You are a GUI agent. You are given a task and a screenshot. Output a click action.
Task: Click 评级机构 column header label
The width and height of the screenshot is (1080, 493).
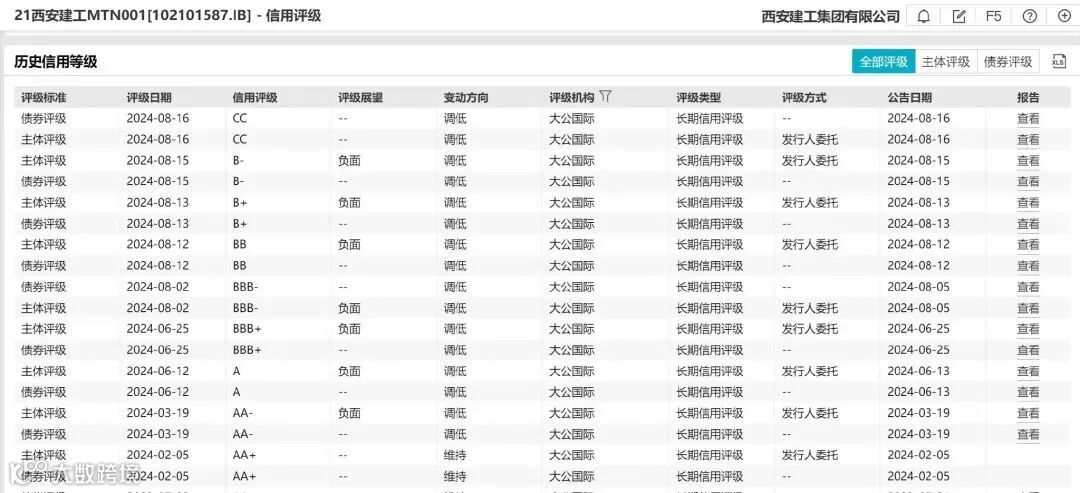tap(572, 98)
